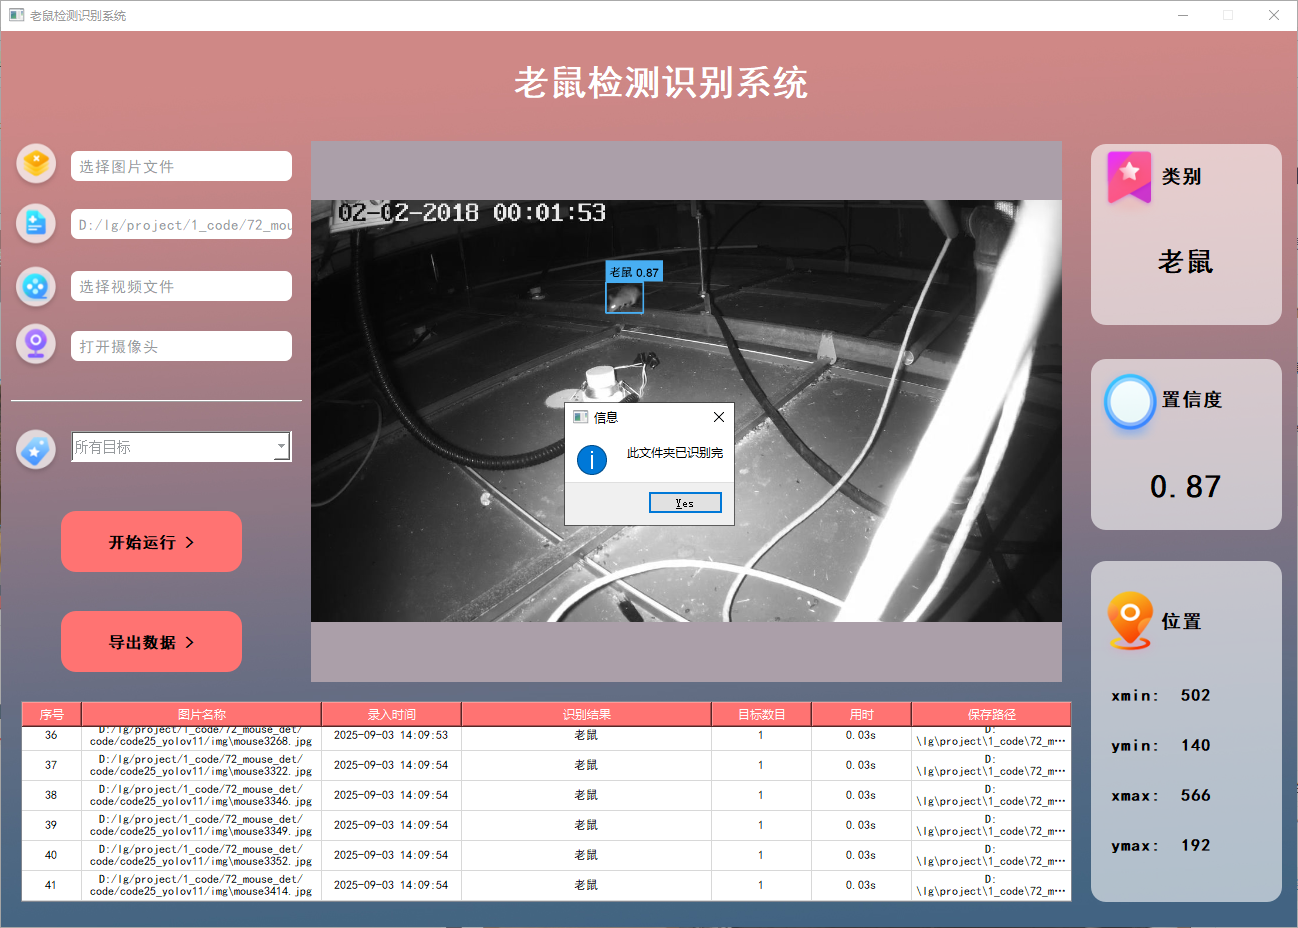Click the 保存路径 column header
This screenshot has width=1298, height=928.
pyautogui.click(x=991, y=714)
